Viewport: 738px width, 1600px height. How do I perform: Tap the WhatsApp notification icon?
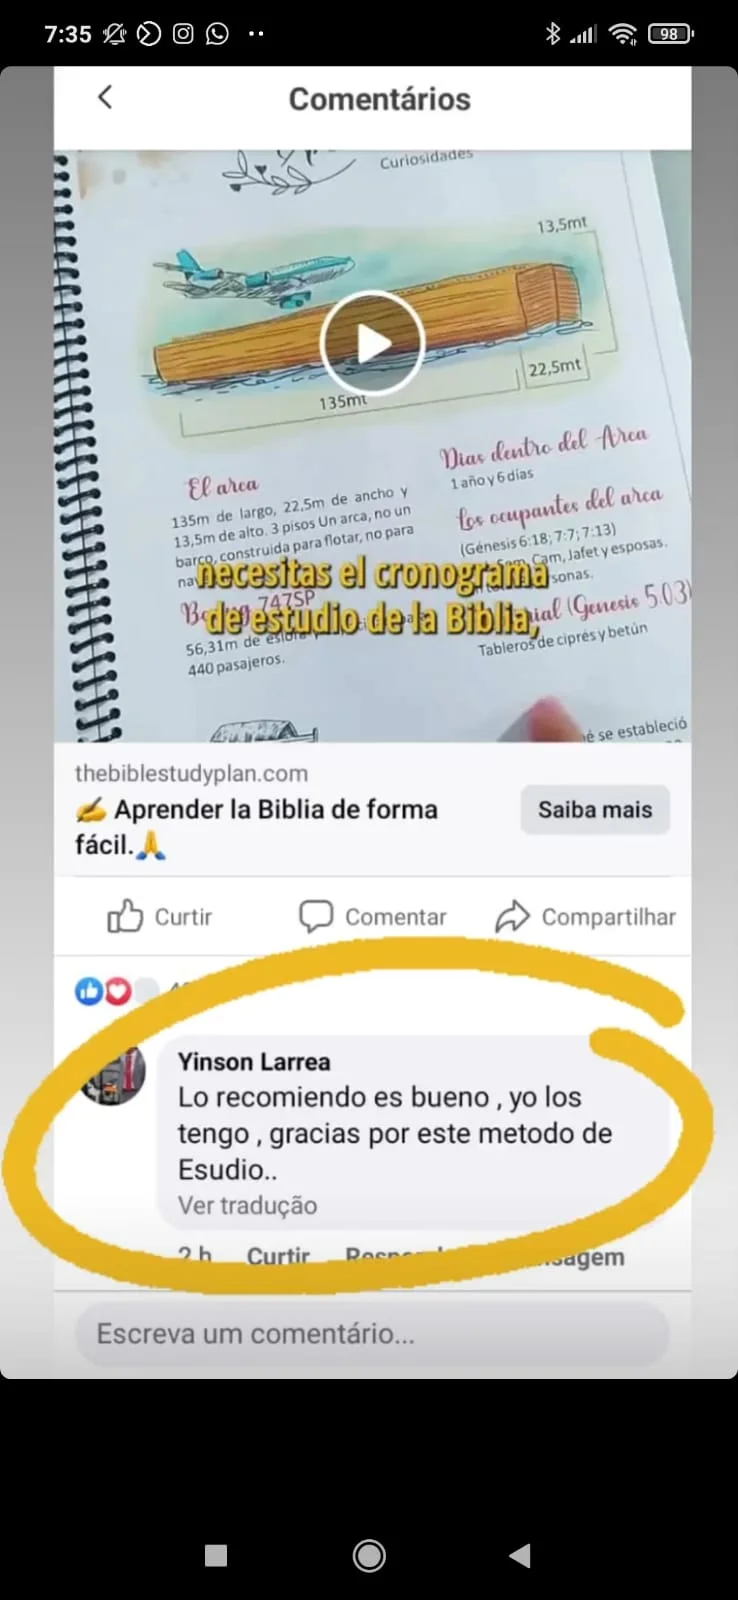217,34
